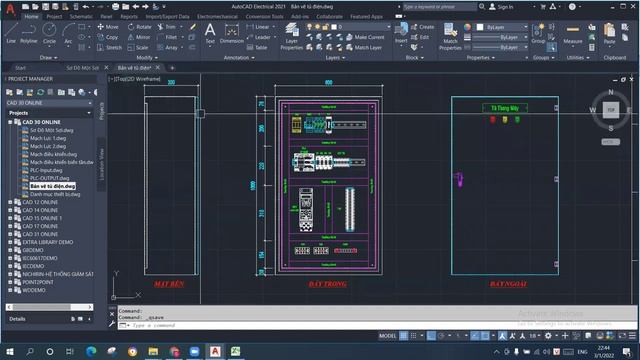Toggle polar tracking in status bar
Screen dimensions: 640x360
pos(442,336)
